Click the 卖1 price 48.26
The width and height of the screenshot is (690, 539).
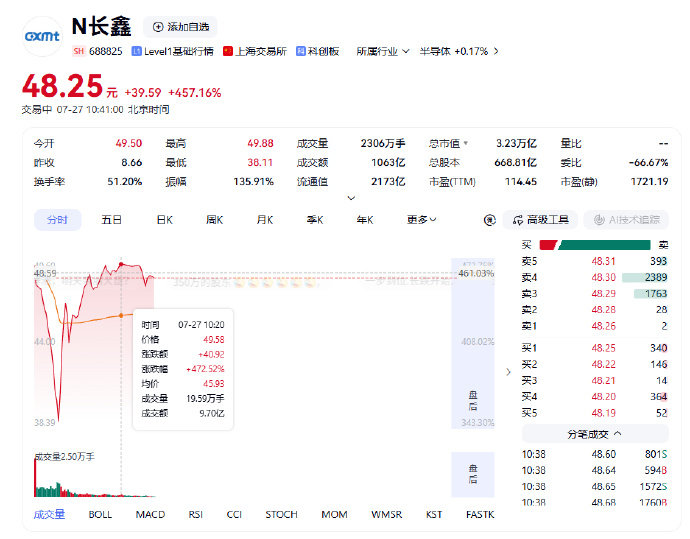(x=603, y=326)
